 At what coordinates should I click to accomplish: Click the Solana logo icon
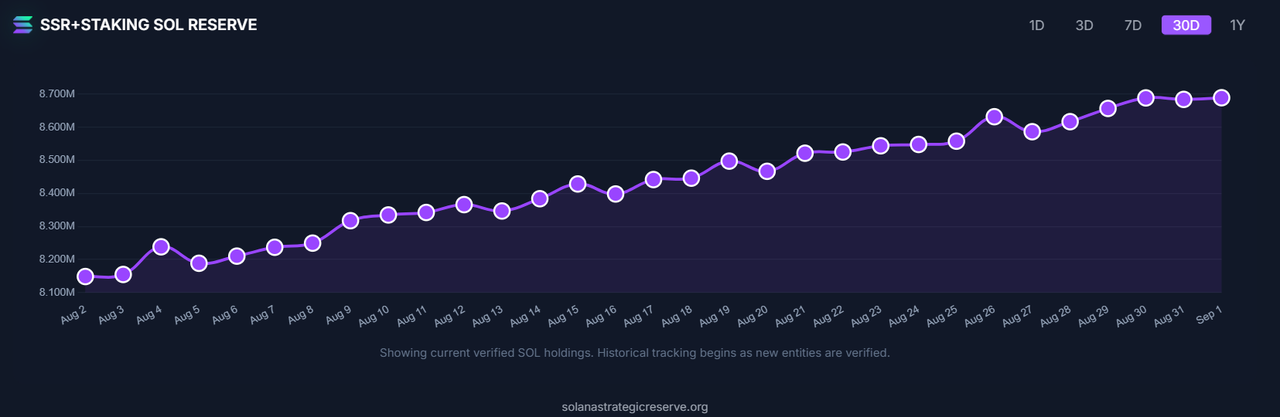[22, 24]
